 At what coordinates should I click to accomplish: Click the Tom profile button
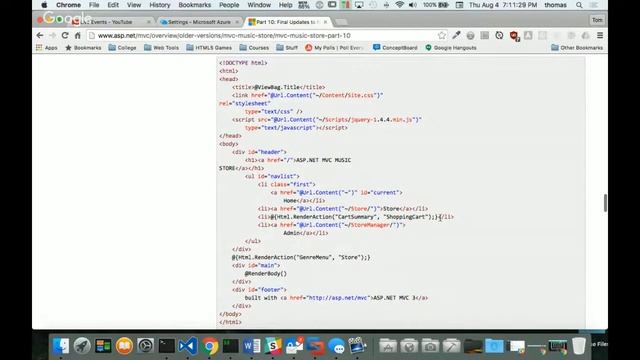tap(597, 20)
